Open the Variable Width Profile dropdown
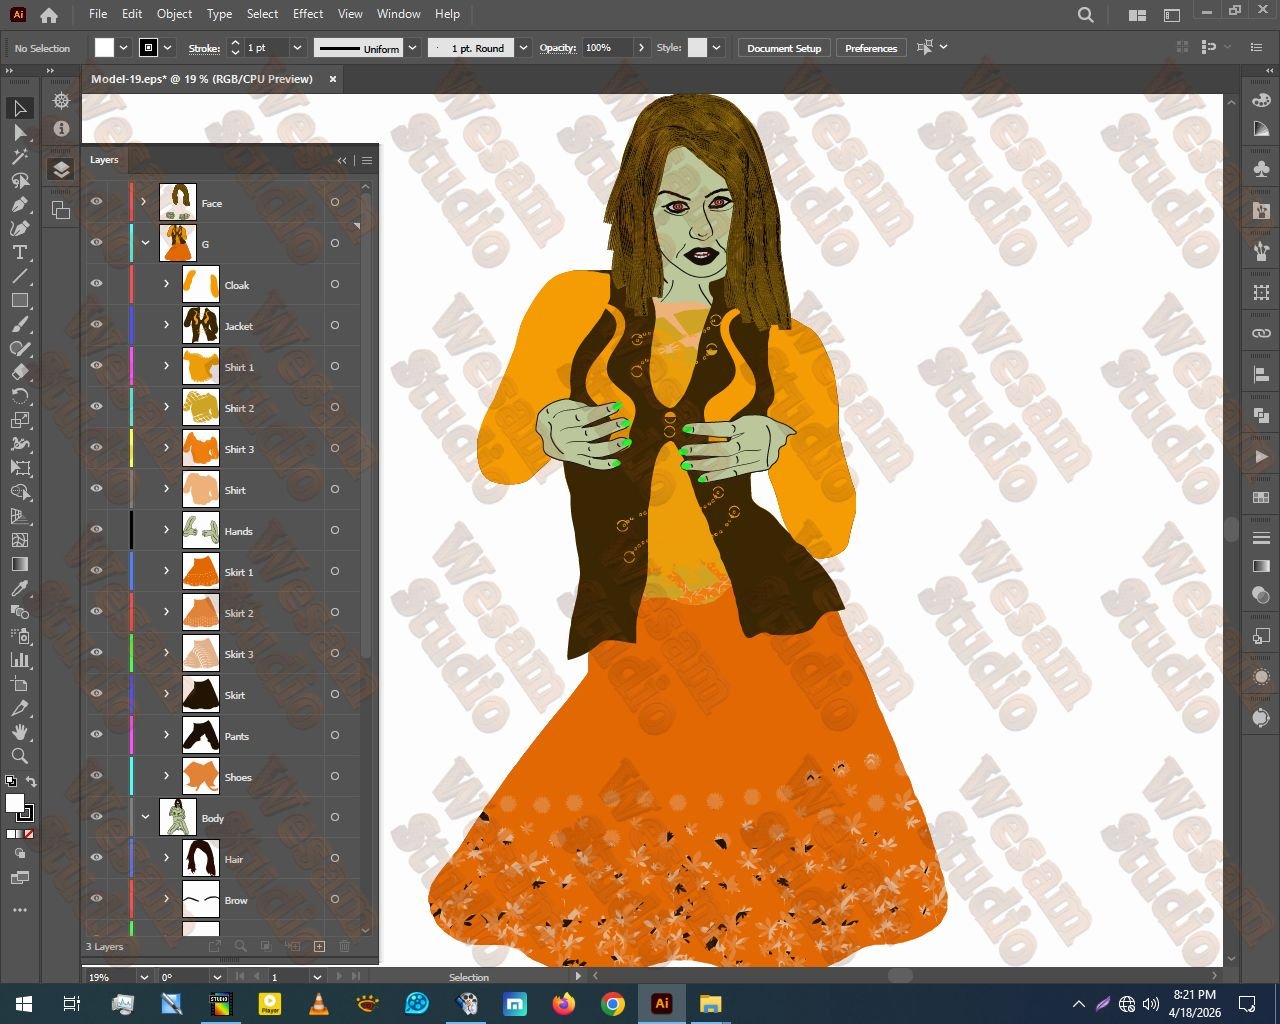Screen dimensions: 1280x1024 (412, 48)
